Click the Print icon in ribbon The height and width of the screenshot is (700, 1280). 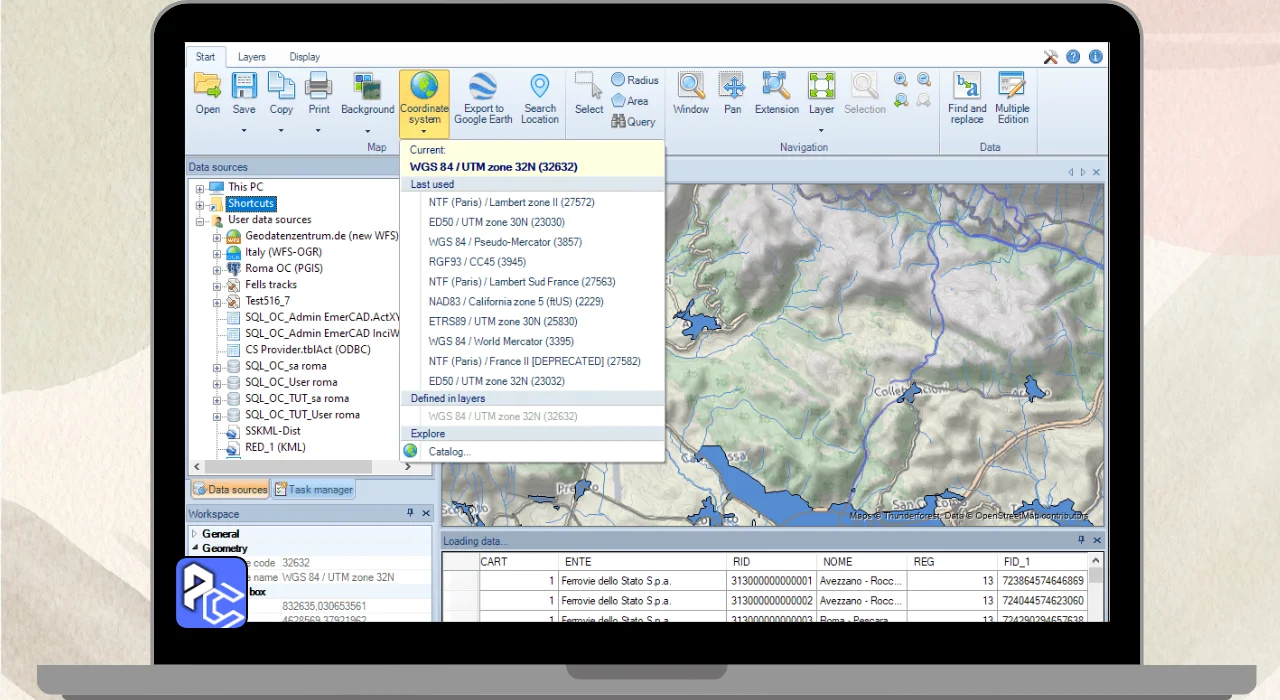coord(318,87)
